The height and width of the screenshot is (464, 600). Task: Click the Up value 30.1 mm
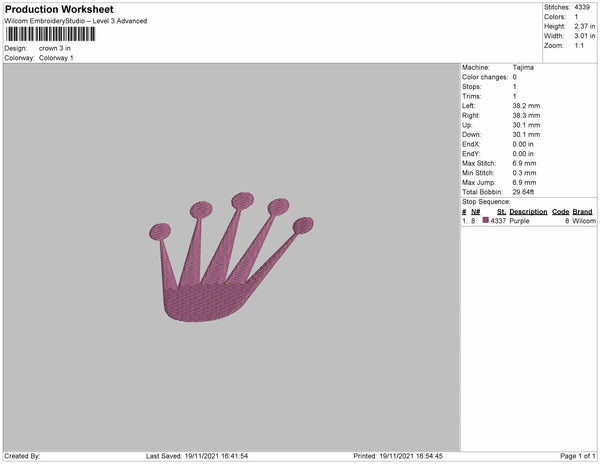526,125
